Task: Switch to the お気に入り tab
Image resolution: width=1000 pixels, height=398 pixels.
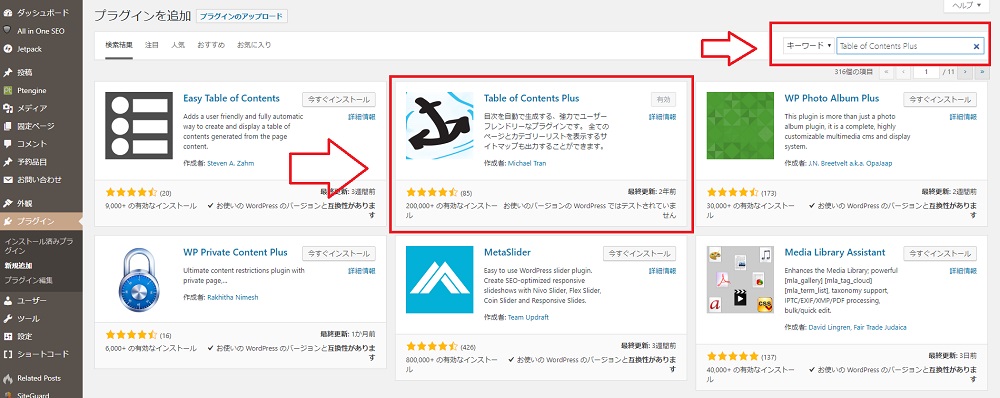Action: point(253,45)
